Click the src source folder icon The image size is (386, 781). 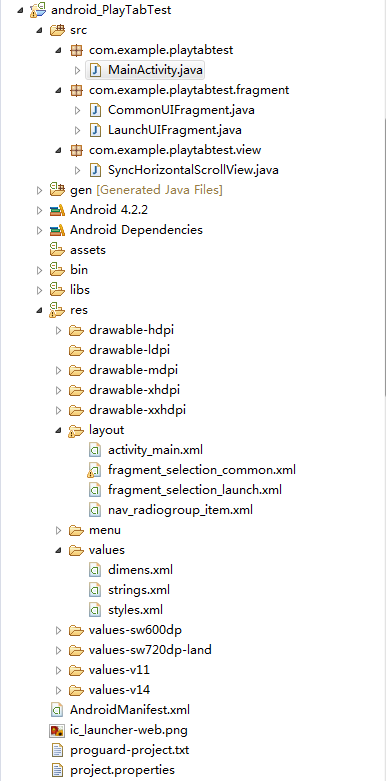click(x=57, y=30)
